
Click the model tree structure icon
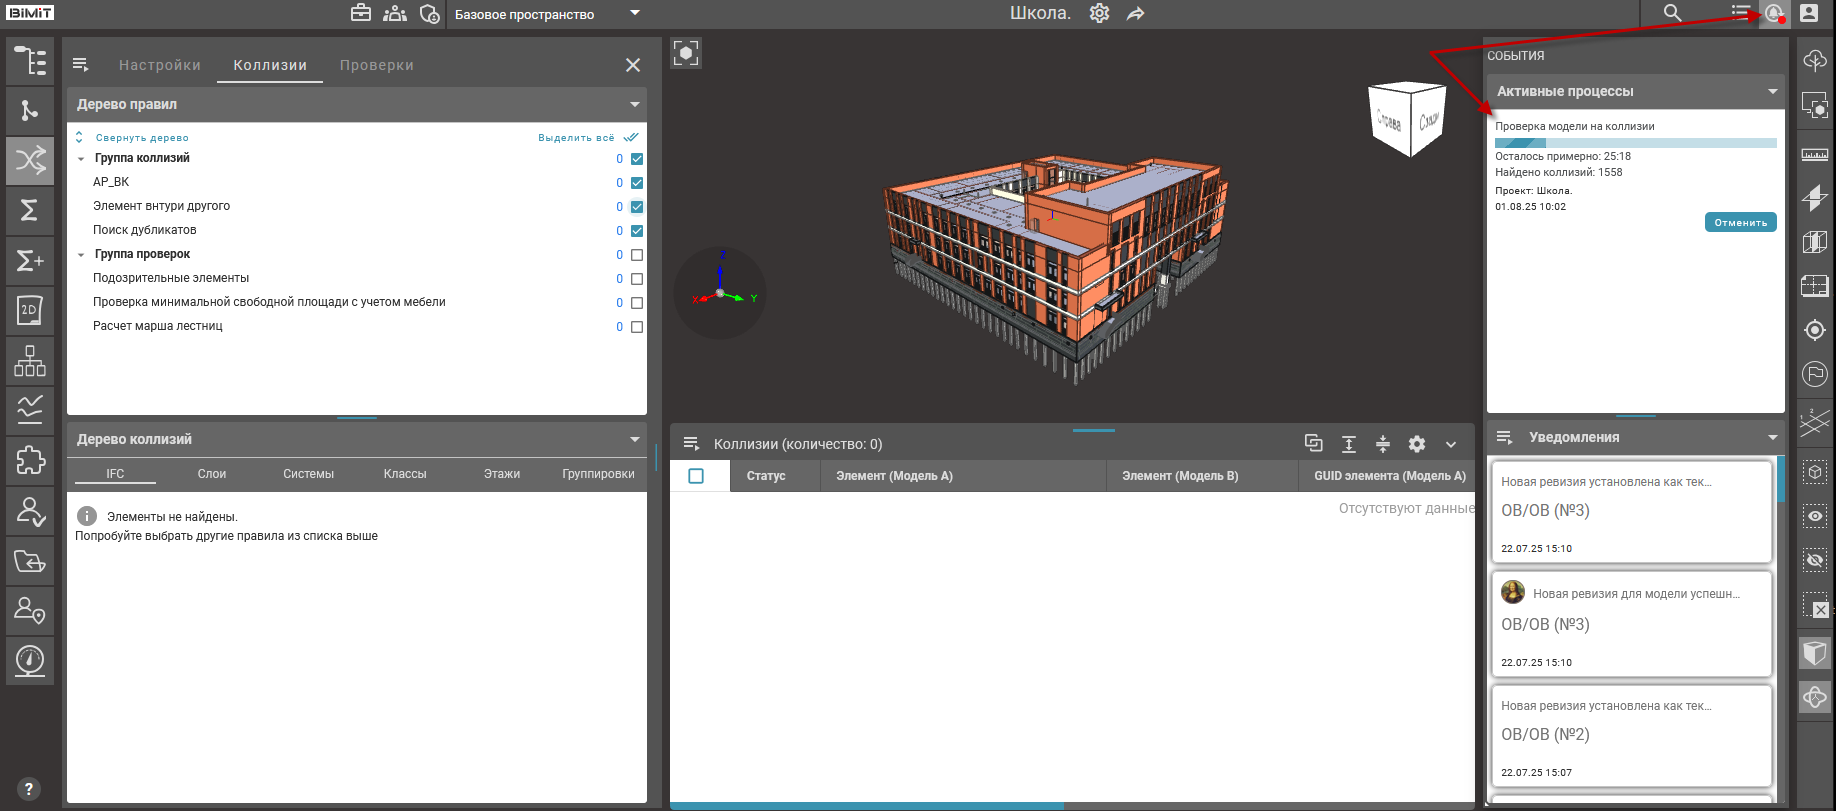pyautogui.click(x=30, y=61)
